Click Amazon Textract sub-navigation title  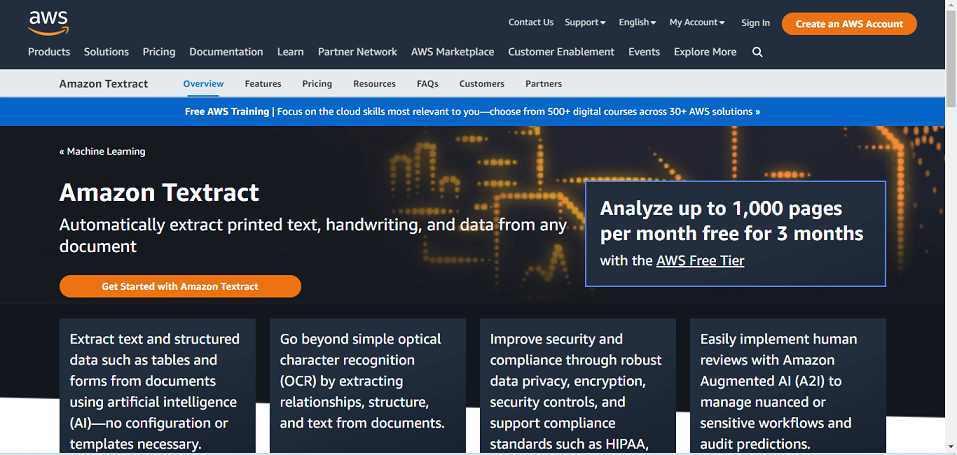click(x=104, y=84)
